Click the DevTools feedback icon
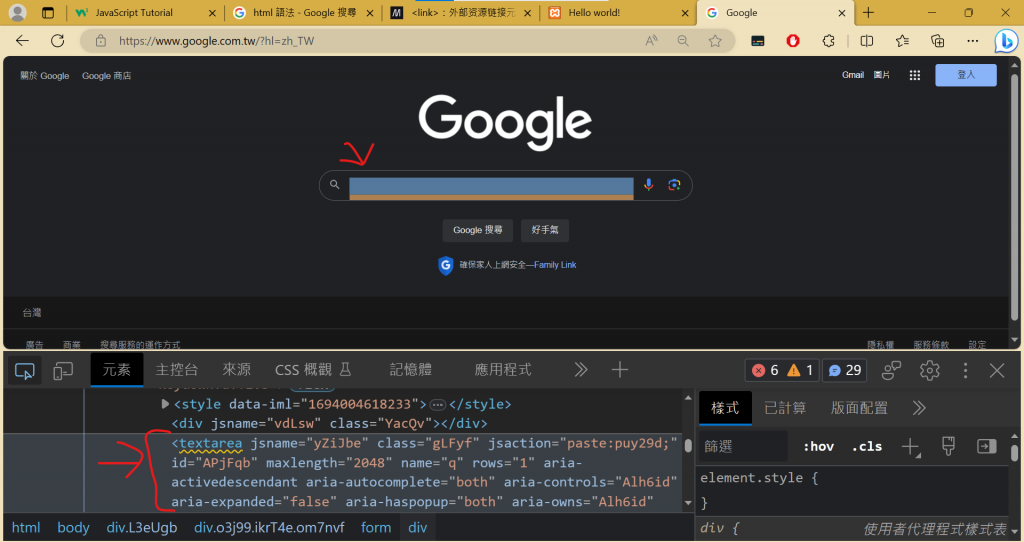 click(x=891, y=370)
